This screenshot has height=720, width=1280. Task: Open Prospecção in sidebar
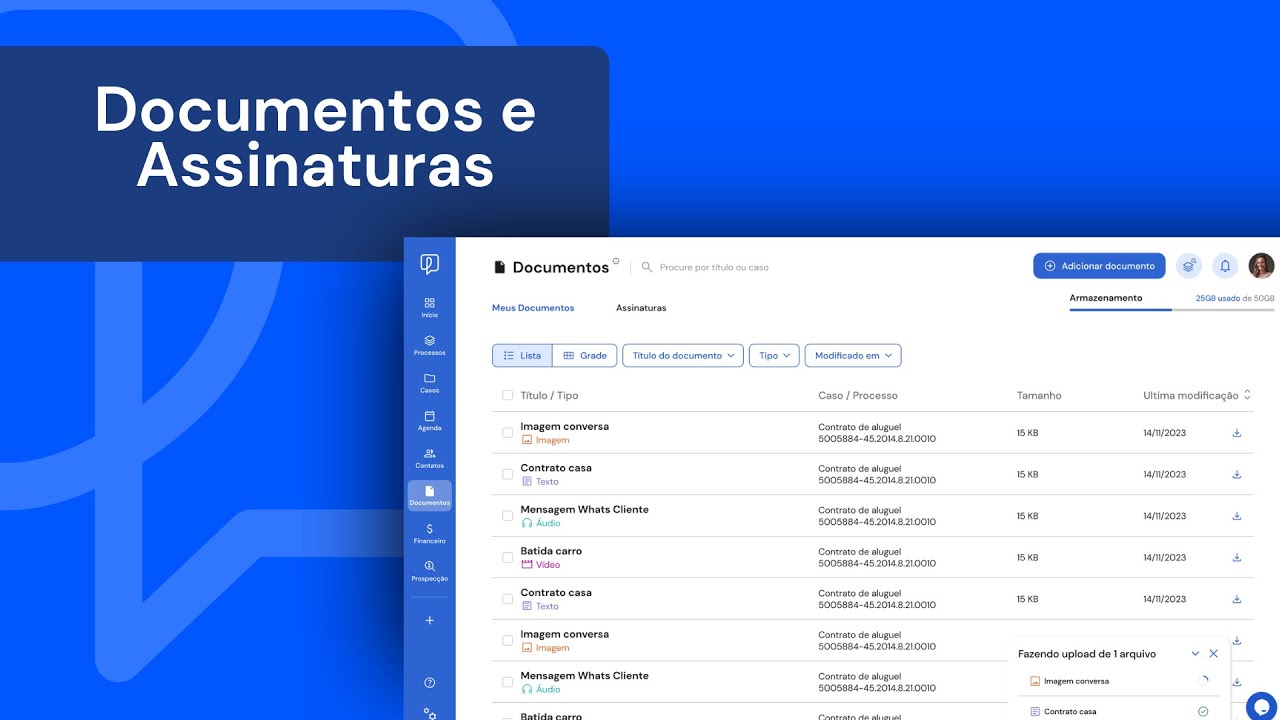tap(429, 571)
